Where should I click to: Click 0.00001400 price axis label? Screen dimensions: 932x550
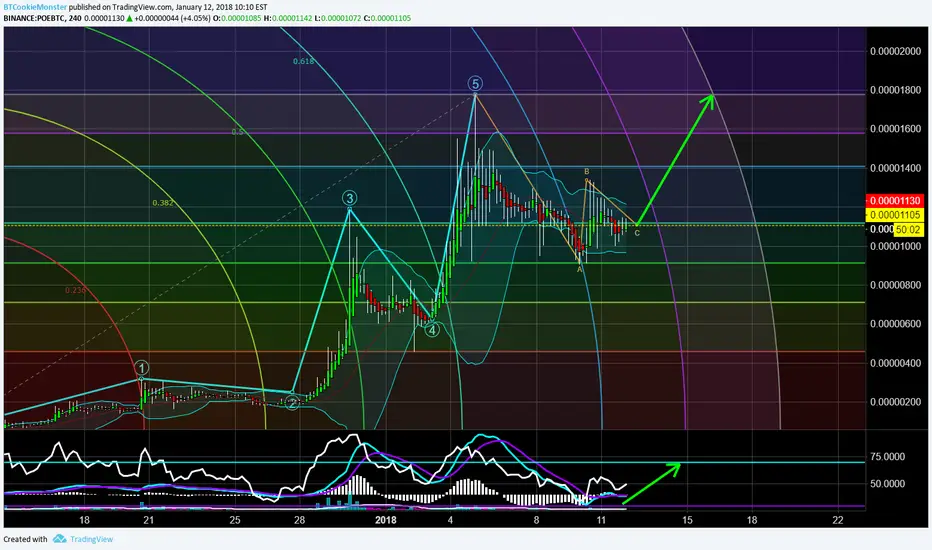coord(895,168)
